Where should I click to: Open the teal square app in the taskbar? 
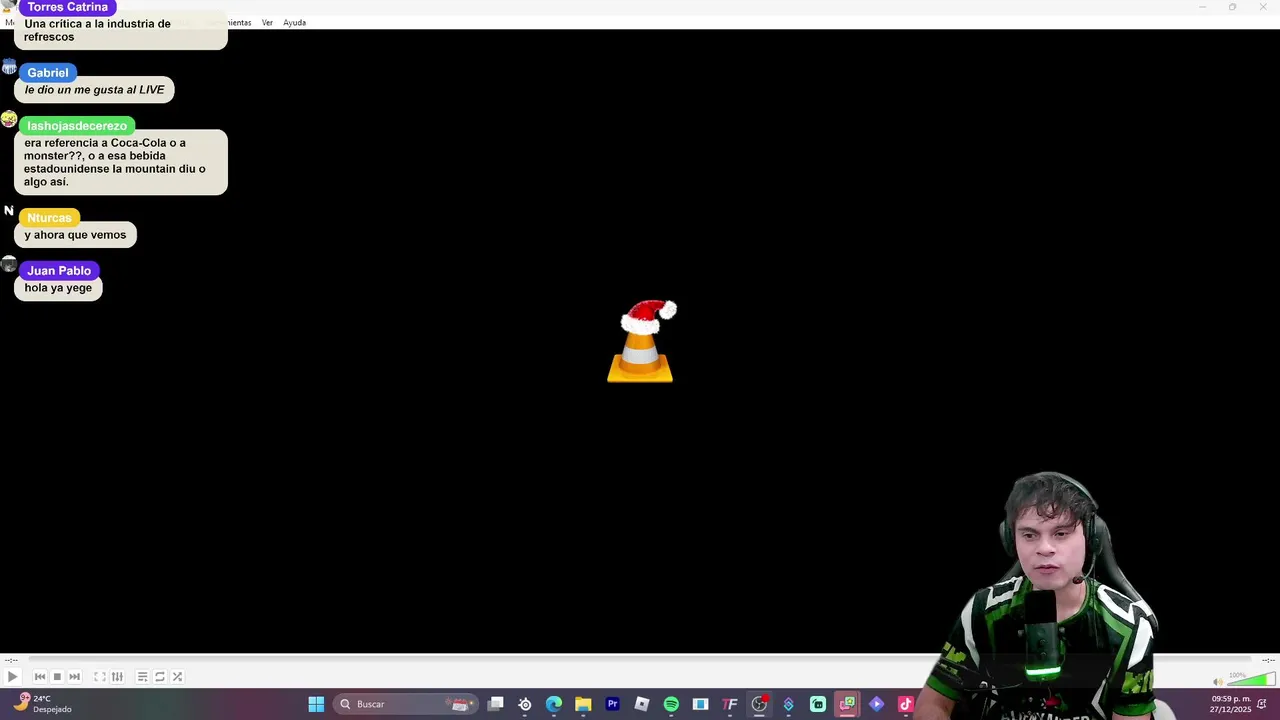pyautogui.click(x=818, y=704)
